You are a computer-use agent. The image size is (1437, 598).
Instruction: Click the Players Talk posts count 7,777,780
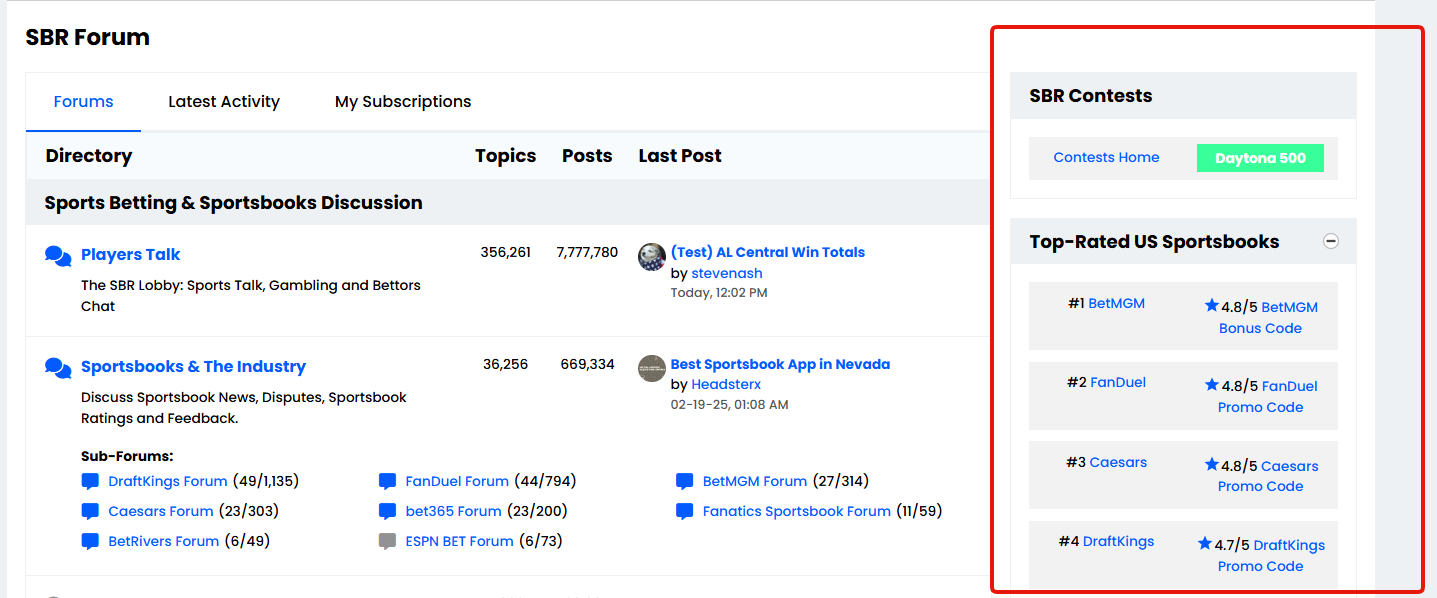point(587,252)
